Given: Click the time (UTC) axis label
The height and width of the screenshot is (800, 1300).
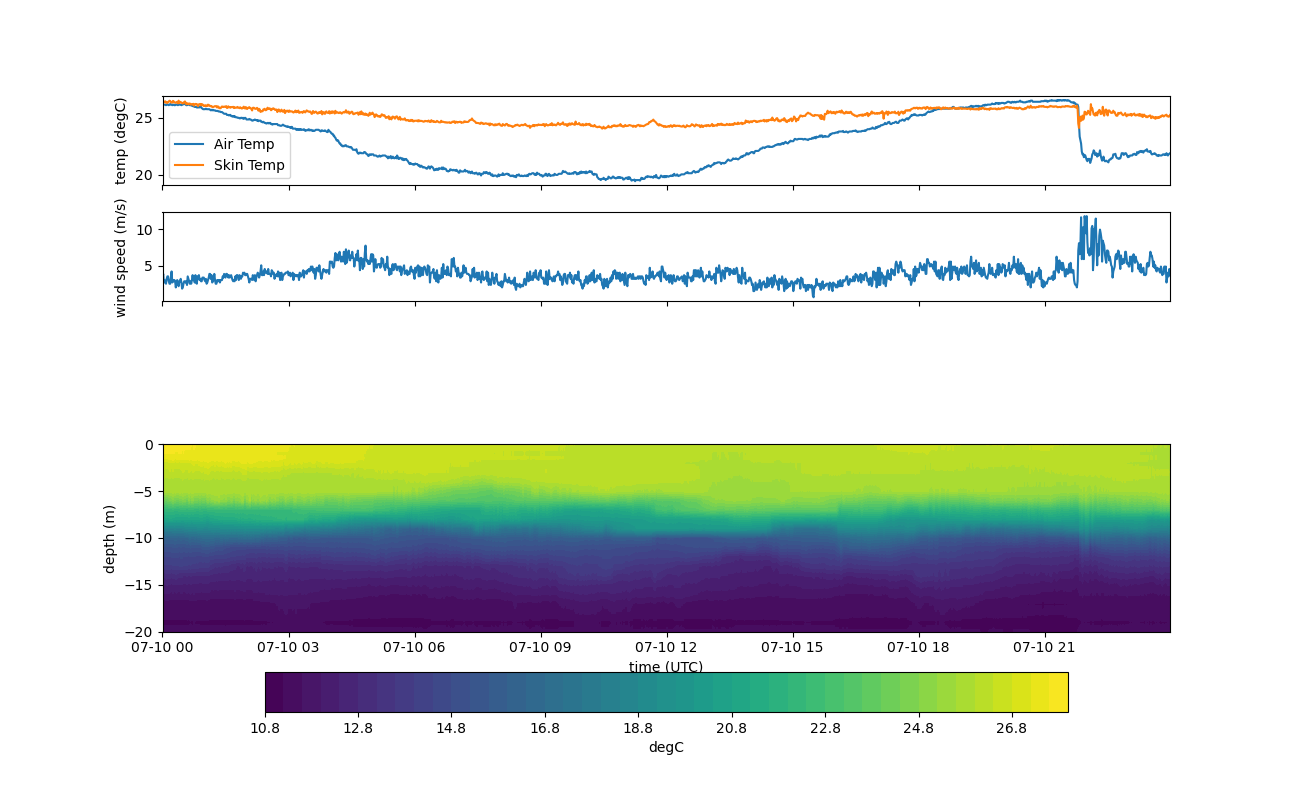Looking at the screenshot, I should pyautogui.click(x=666, y=666).
